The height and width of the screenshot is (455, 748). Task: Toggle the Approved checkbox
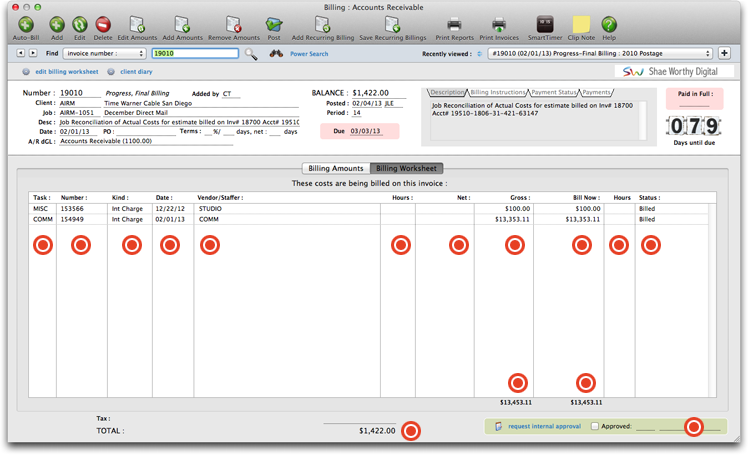[595, 426]
